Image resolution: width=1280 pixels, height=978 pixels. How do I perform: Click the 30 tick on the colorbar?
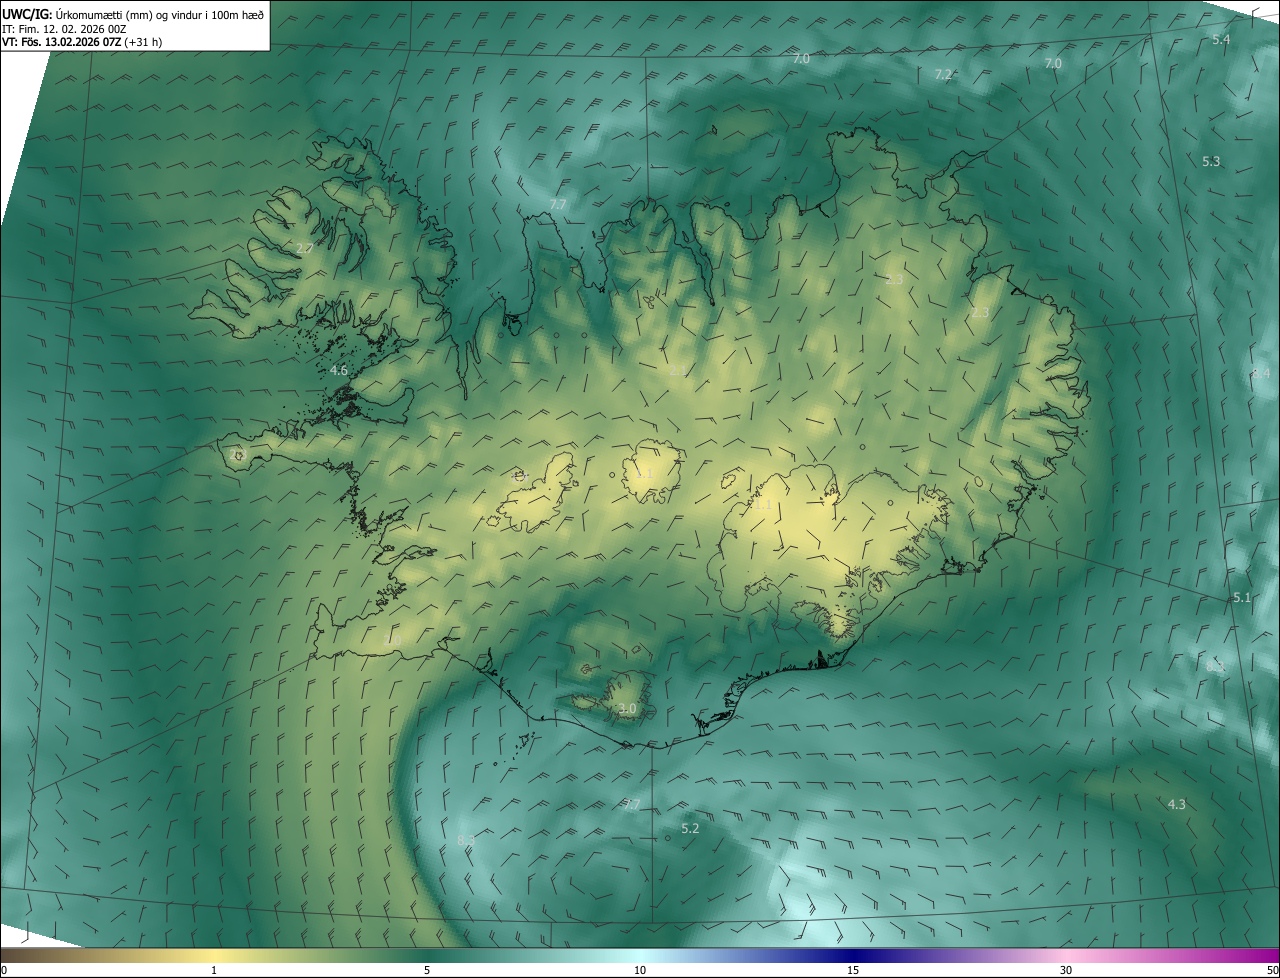tap(1066, 970)
